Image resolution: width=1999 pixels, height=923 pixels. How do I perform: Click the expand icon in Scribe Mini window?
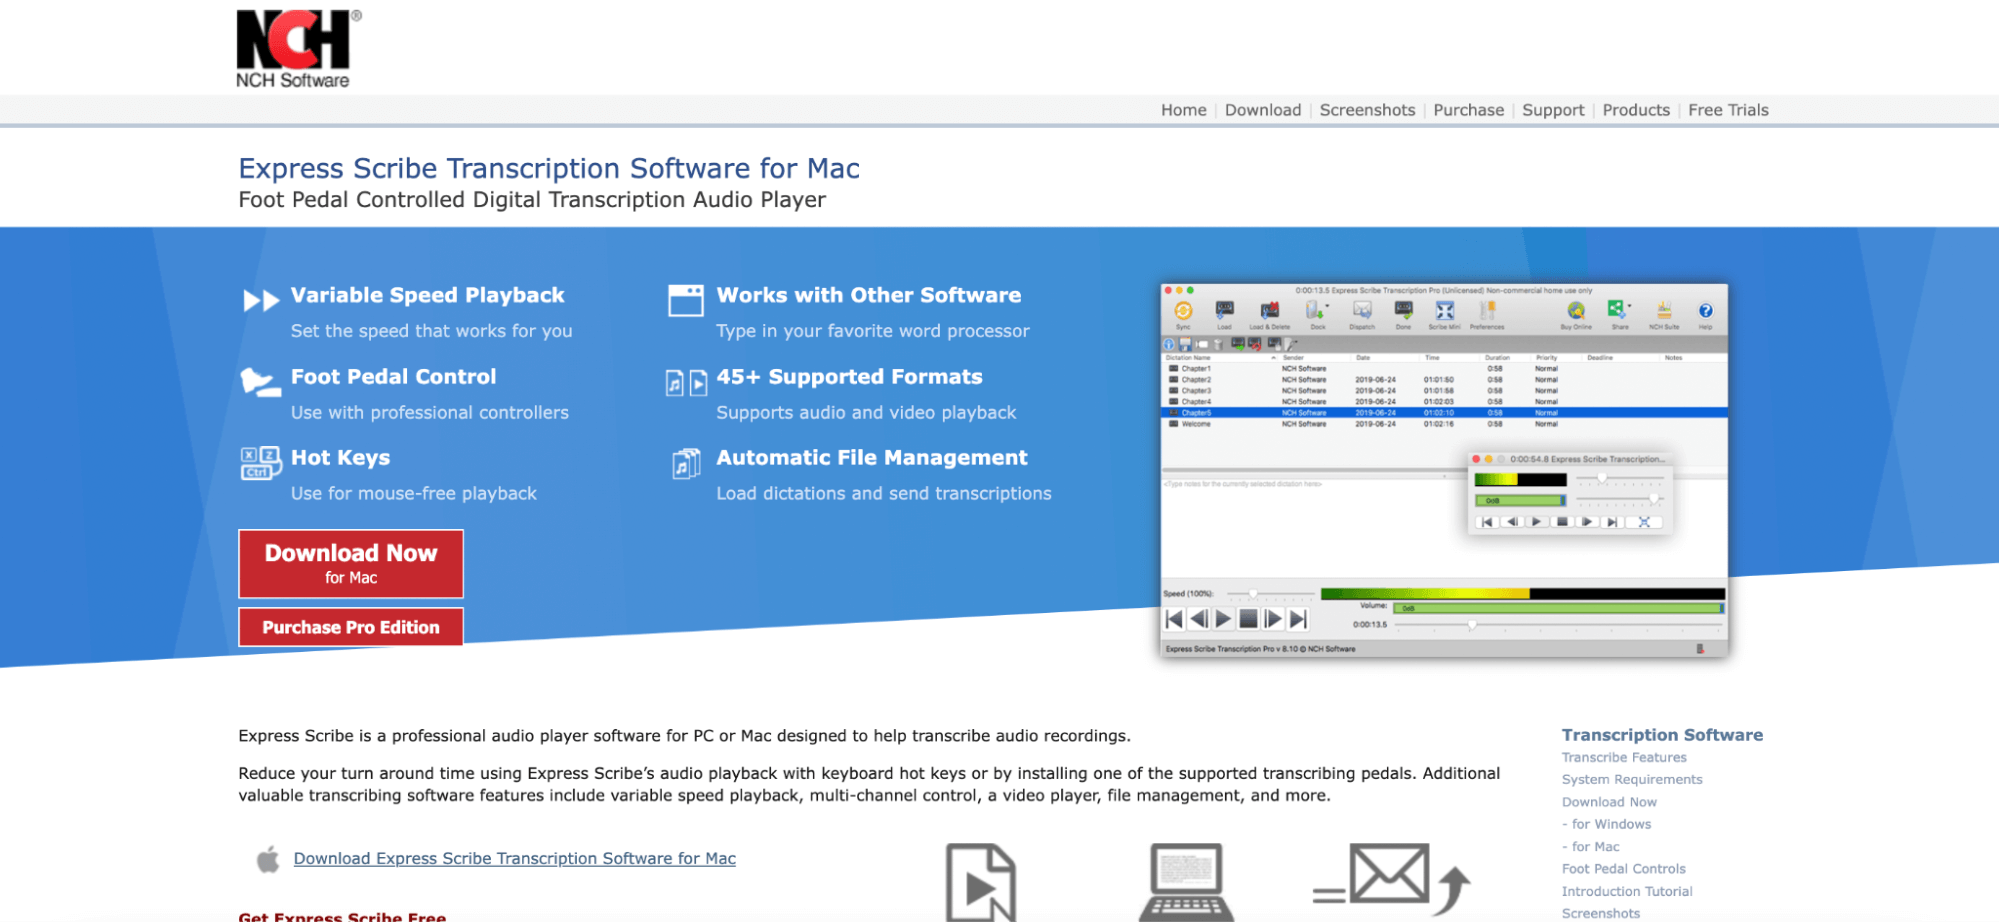pos(1643,522)
